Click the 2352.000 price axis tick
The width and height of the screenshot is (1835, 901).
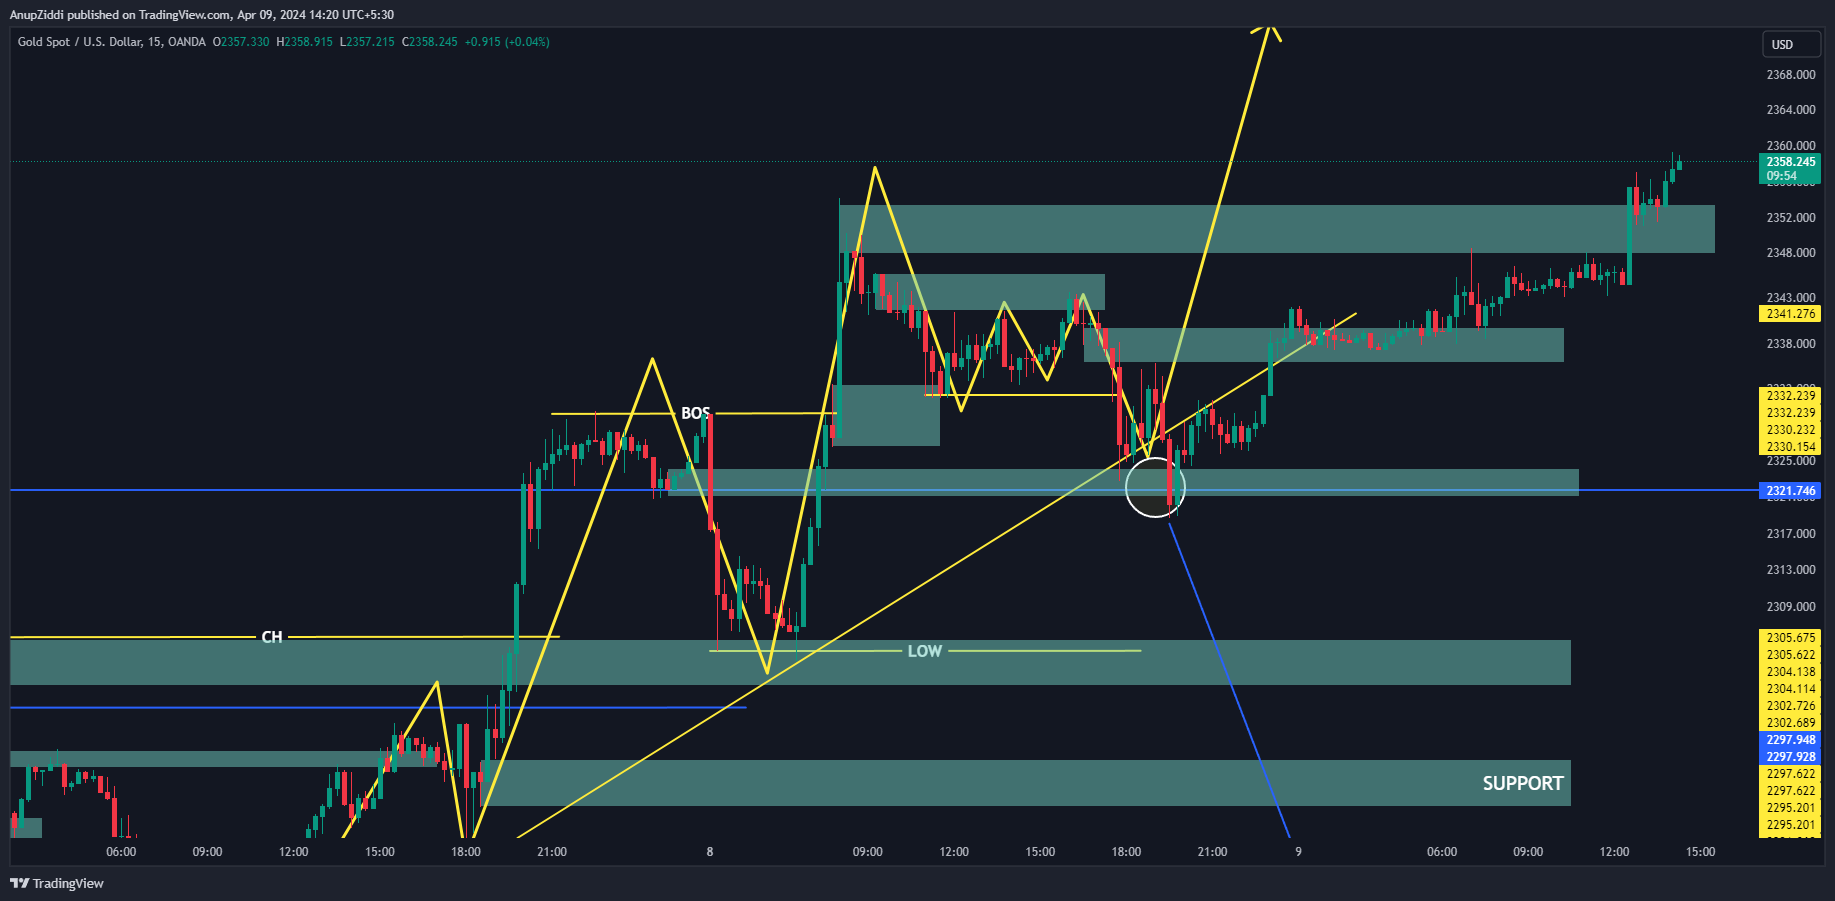[x=1790, y=218]
